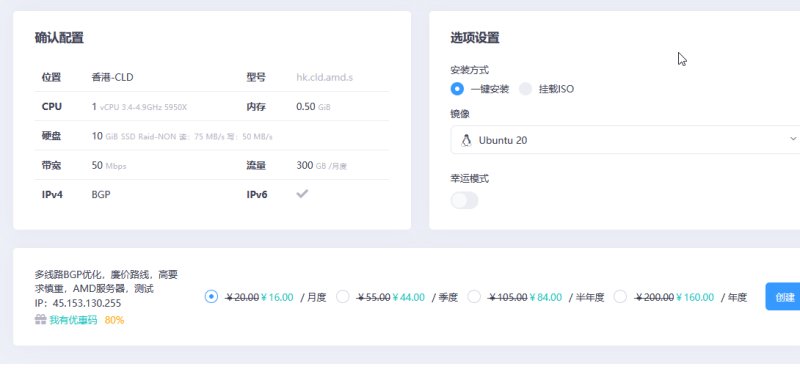
Task: Choose the ¥160.00 年度 billing option
Action: (x=620, y=296)
